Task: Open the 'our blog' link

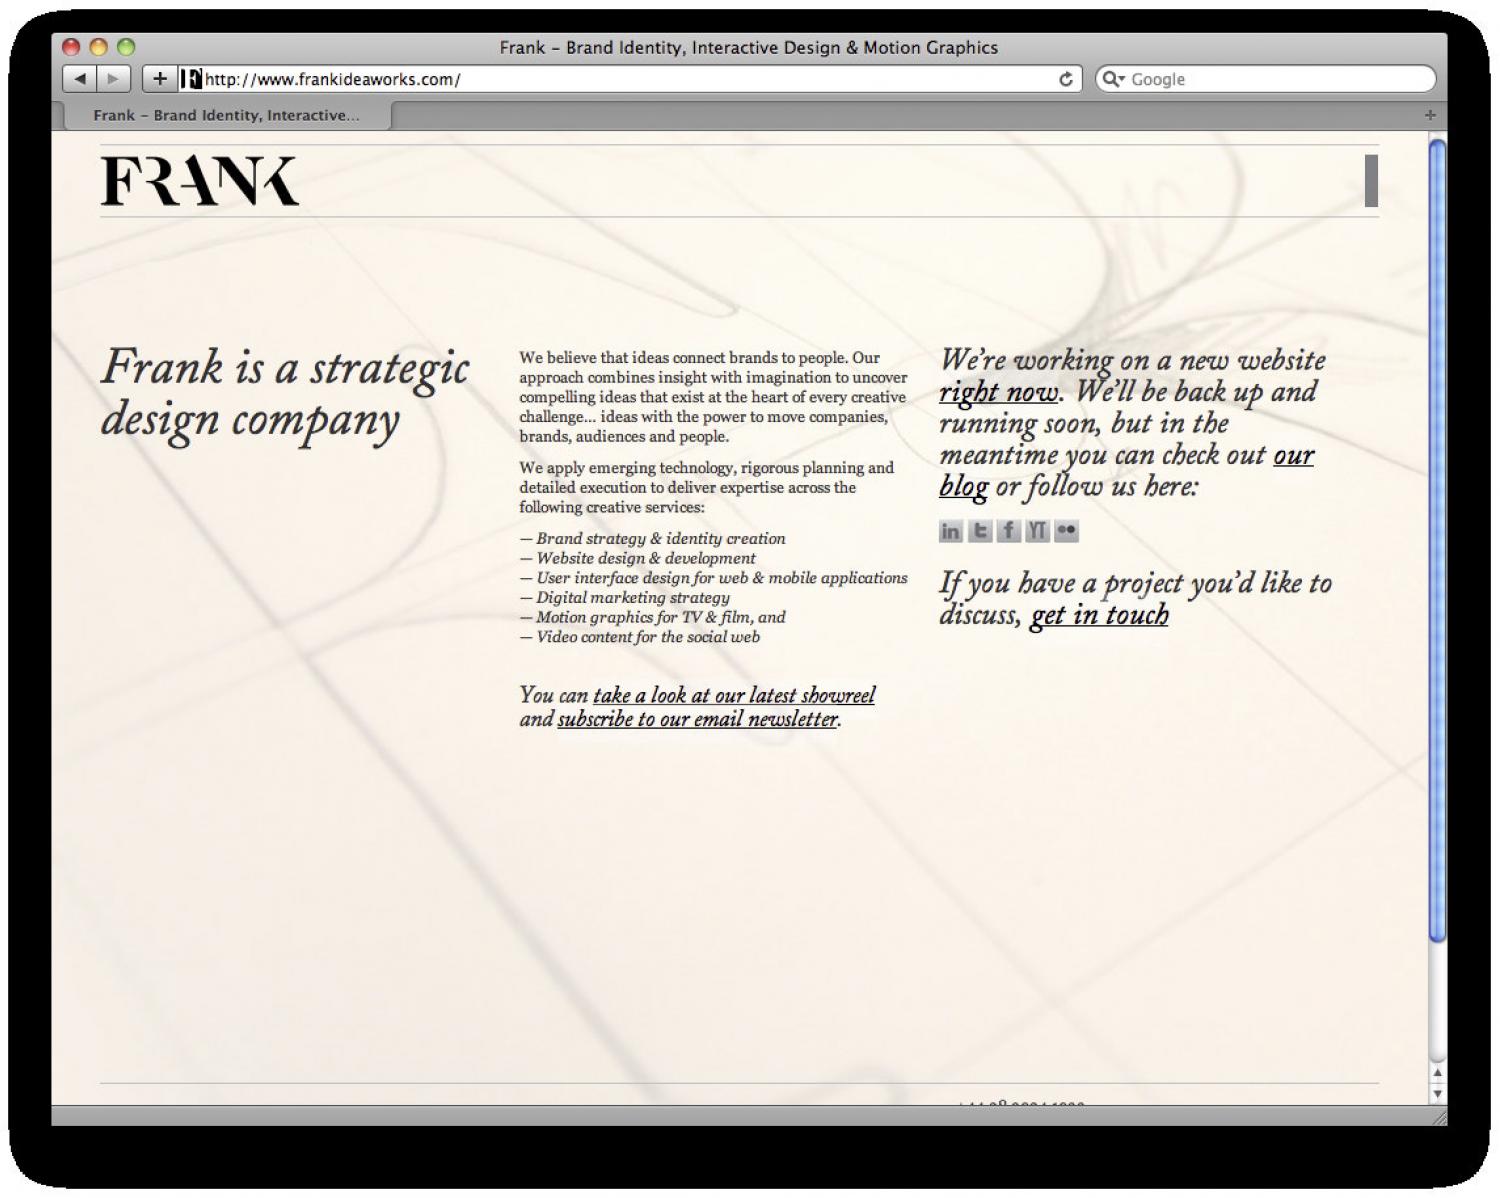Action: [x=1292, y=456]
